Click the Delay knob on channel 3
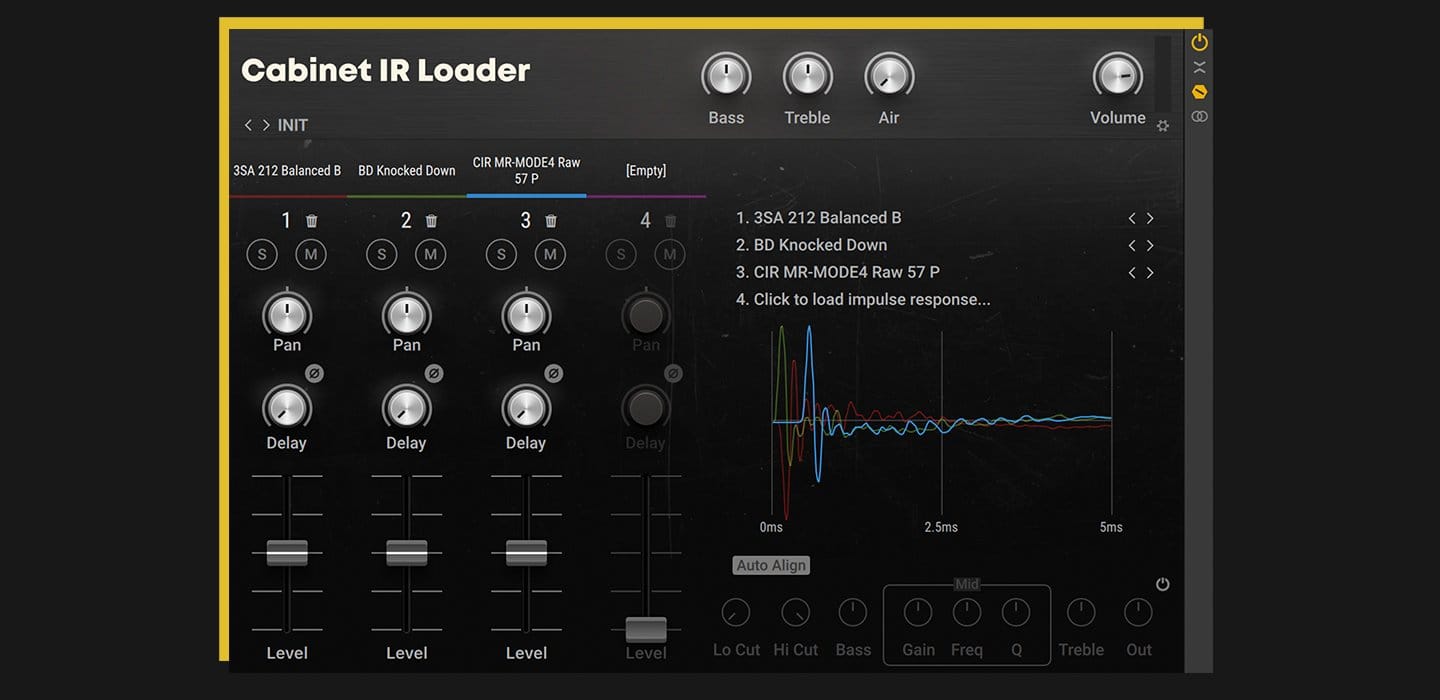1440x700 pixels. tap(526, 408)
